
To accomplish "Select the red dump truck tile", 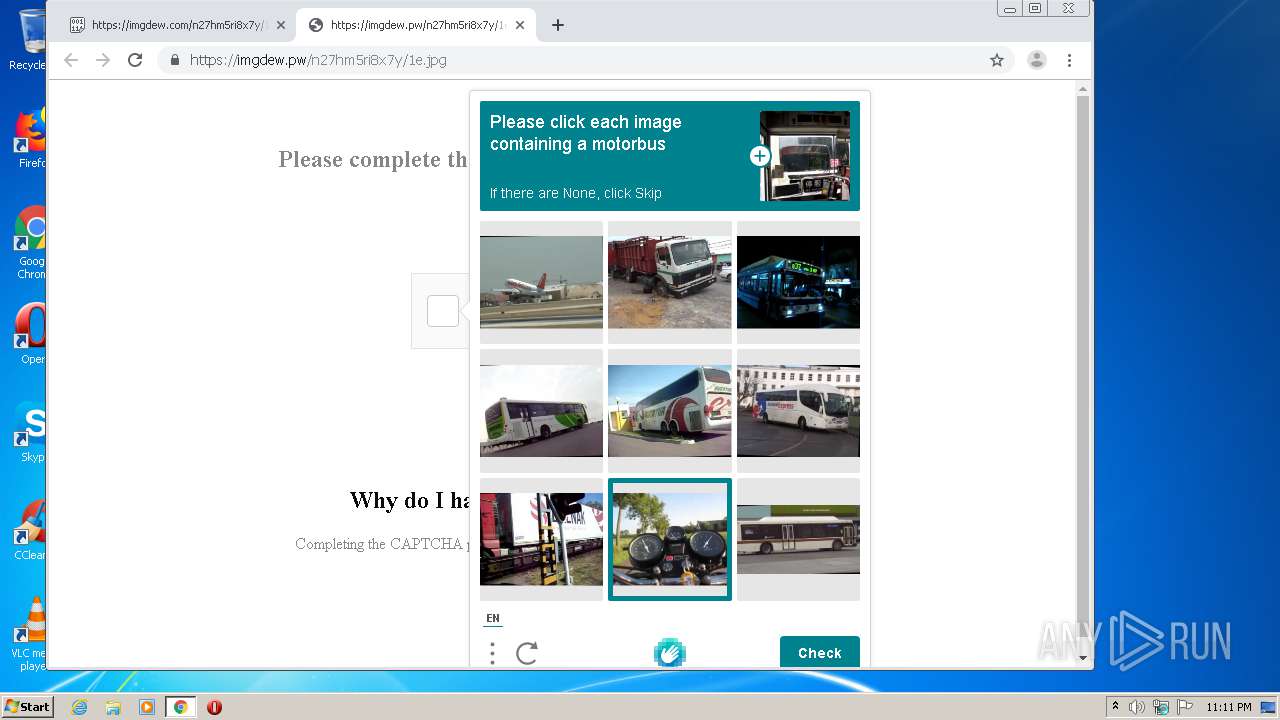I will pos(670,282).
